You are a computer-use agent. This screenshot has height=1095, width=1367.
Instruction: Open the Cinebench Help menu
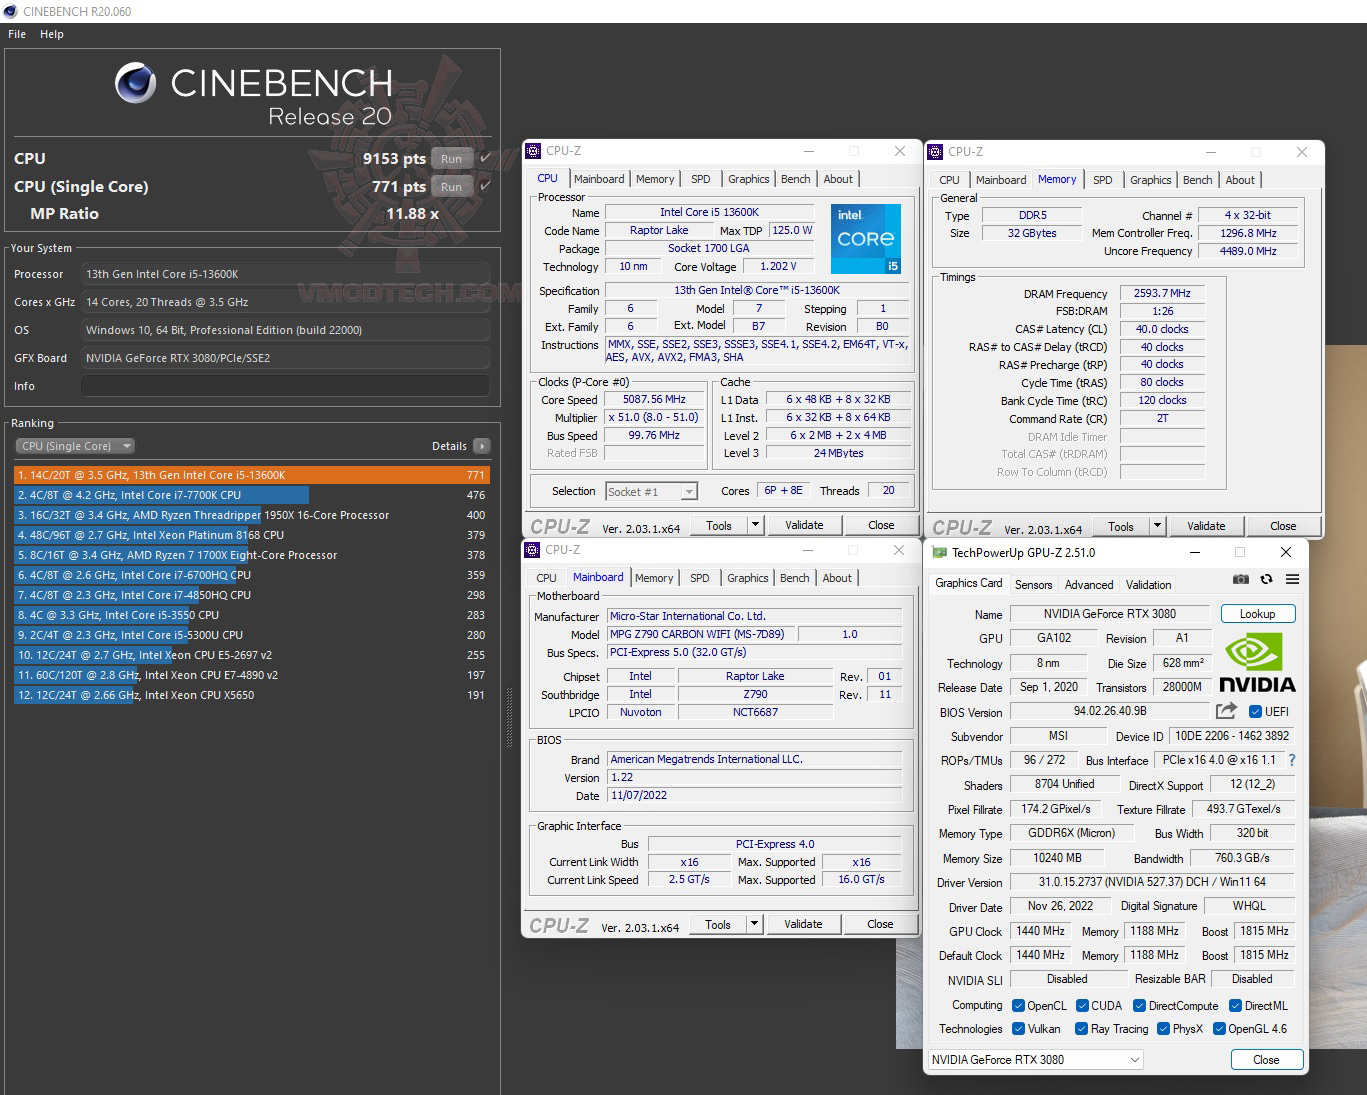[x=52, y=34]
